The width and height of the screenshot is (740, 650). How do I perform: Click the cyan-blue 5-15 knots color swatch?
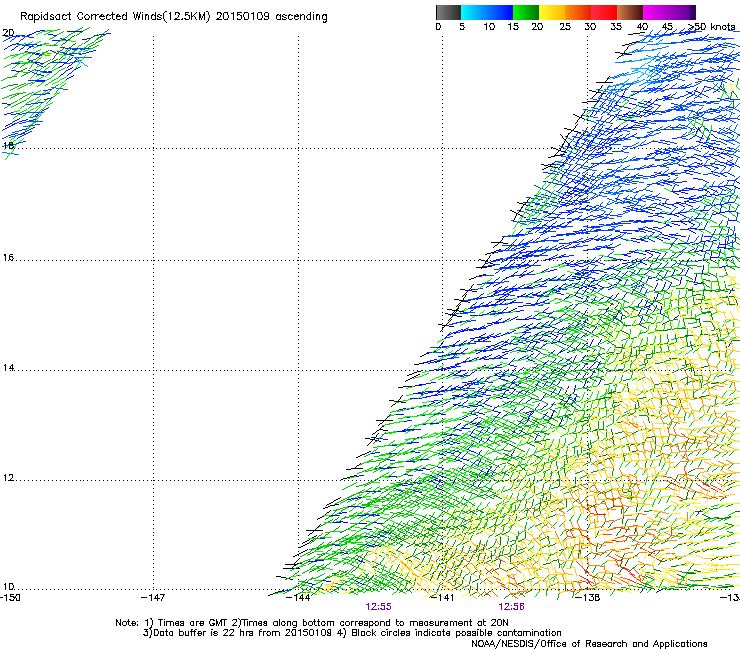(487, 12)
